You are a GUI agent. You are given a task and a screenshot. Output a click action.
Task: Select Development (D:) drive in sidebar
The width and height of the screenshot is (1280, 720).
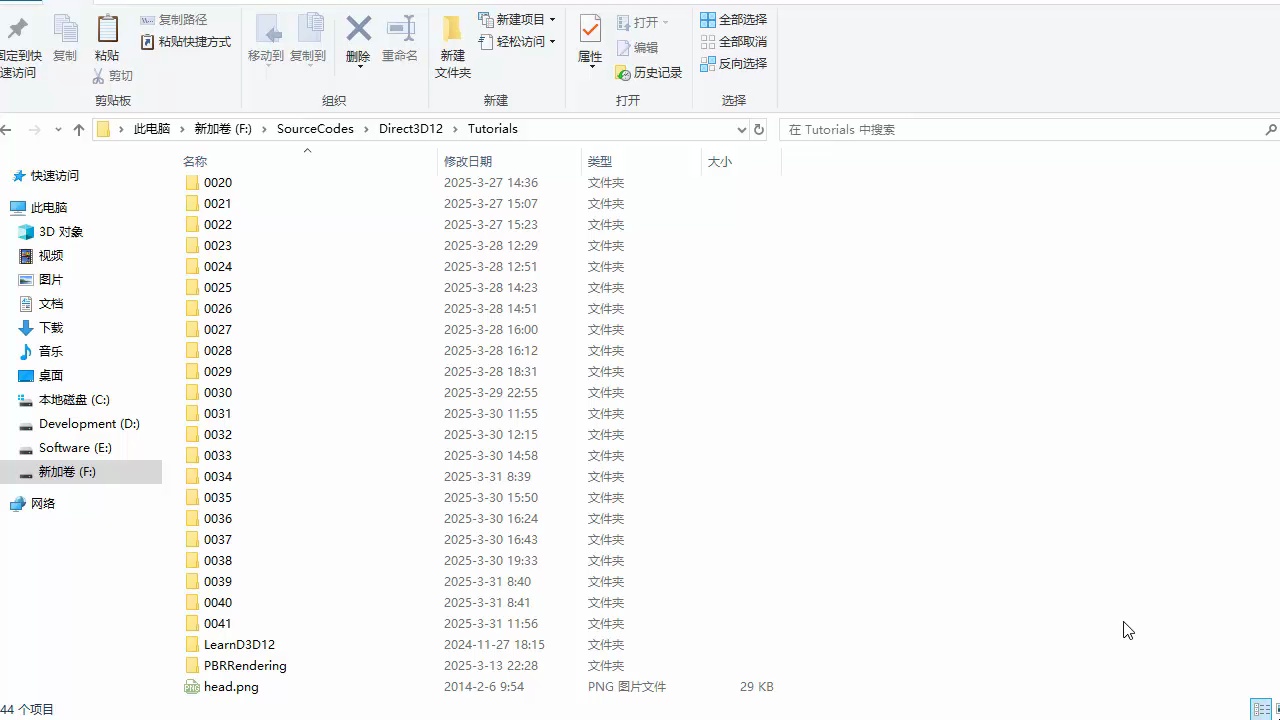pos(89,424)
